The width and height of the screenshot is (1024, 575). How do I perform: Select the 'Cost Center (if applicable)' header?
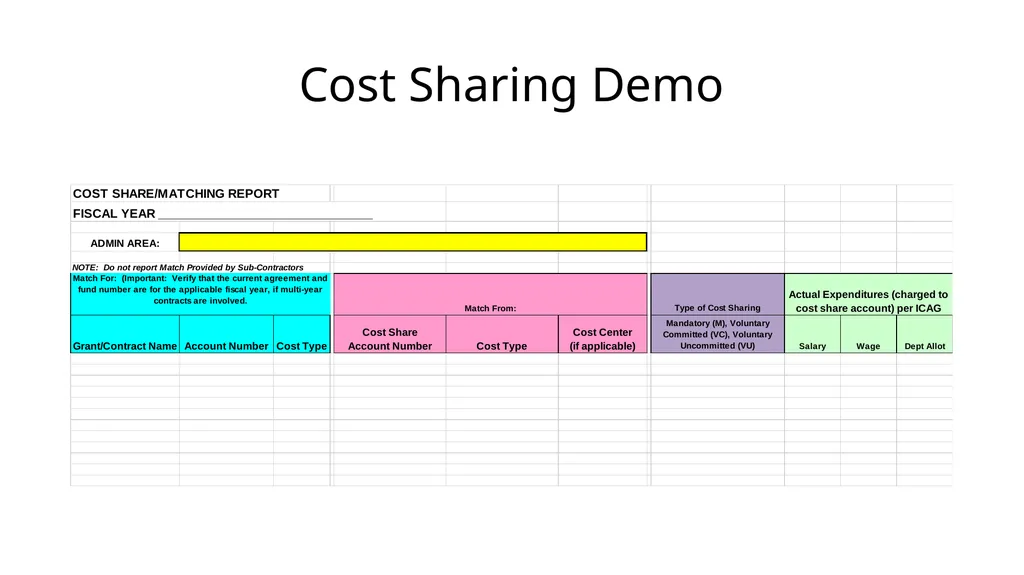click(x=603, y=335)
